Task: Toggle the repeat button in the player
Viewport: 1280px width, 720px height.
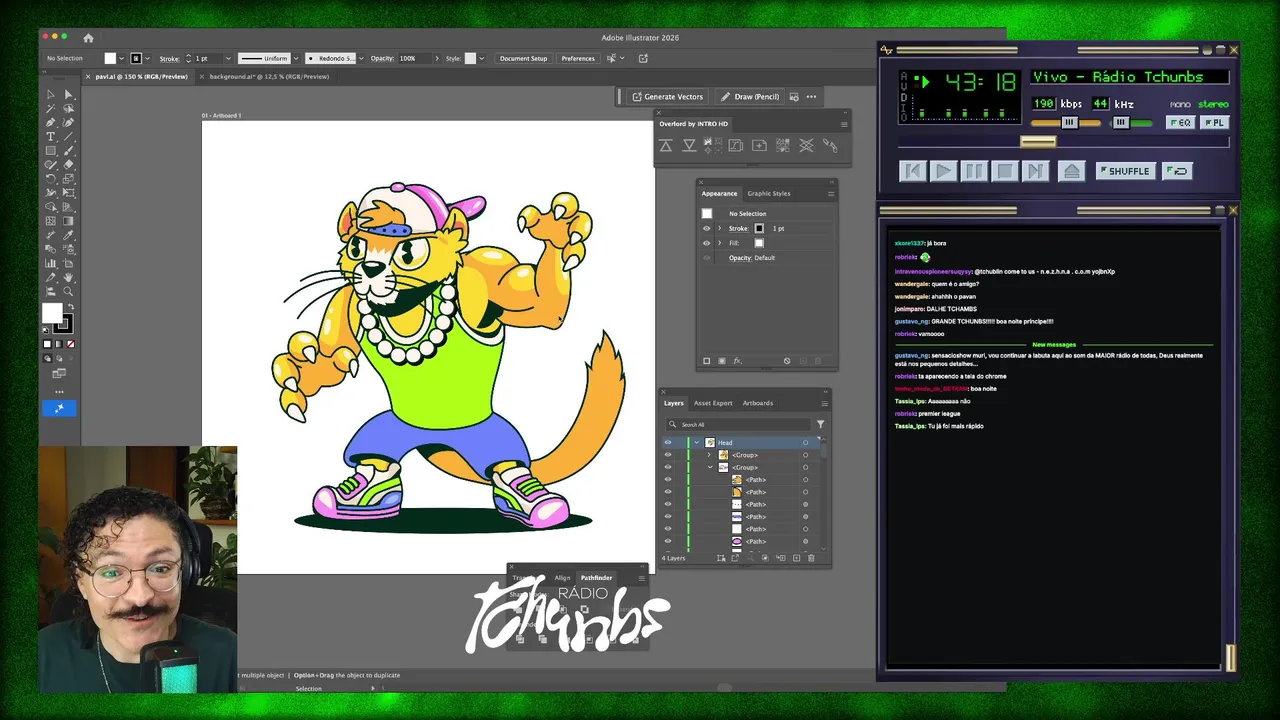Action: pos(1178,171)
